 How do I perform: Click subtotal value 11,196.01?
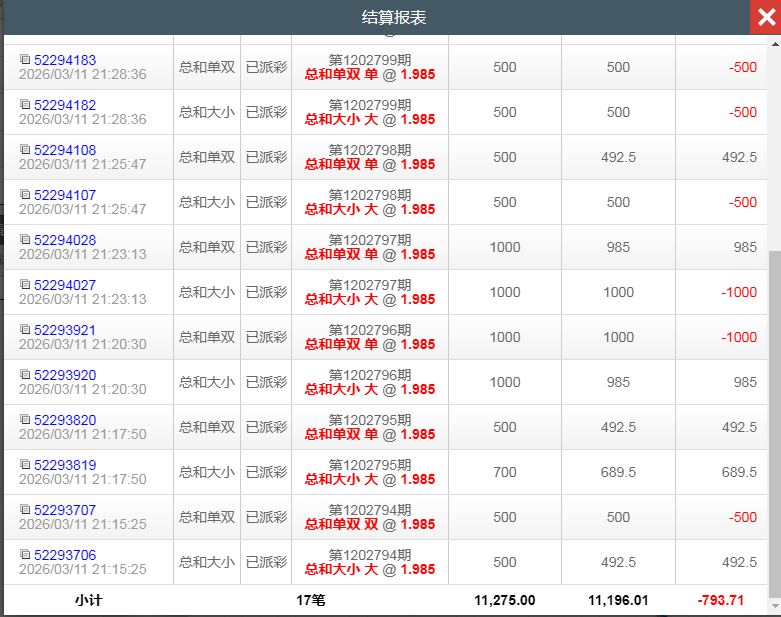click(618, 601)
